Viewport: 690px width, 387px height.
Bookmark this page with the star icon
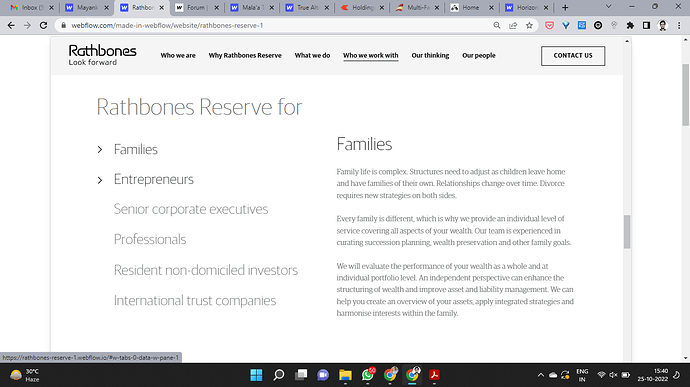529,26
